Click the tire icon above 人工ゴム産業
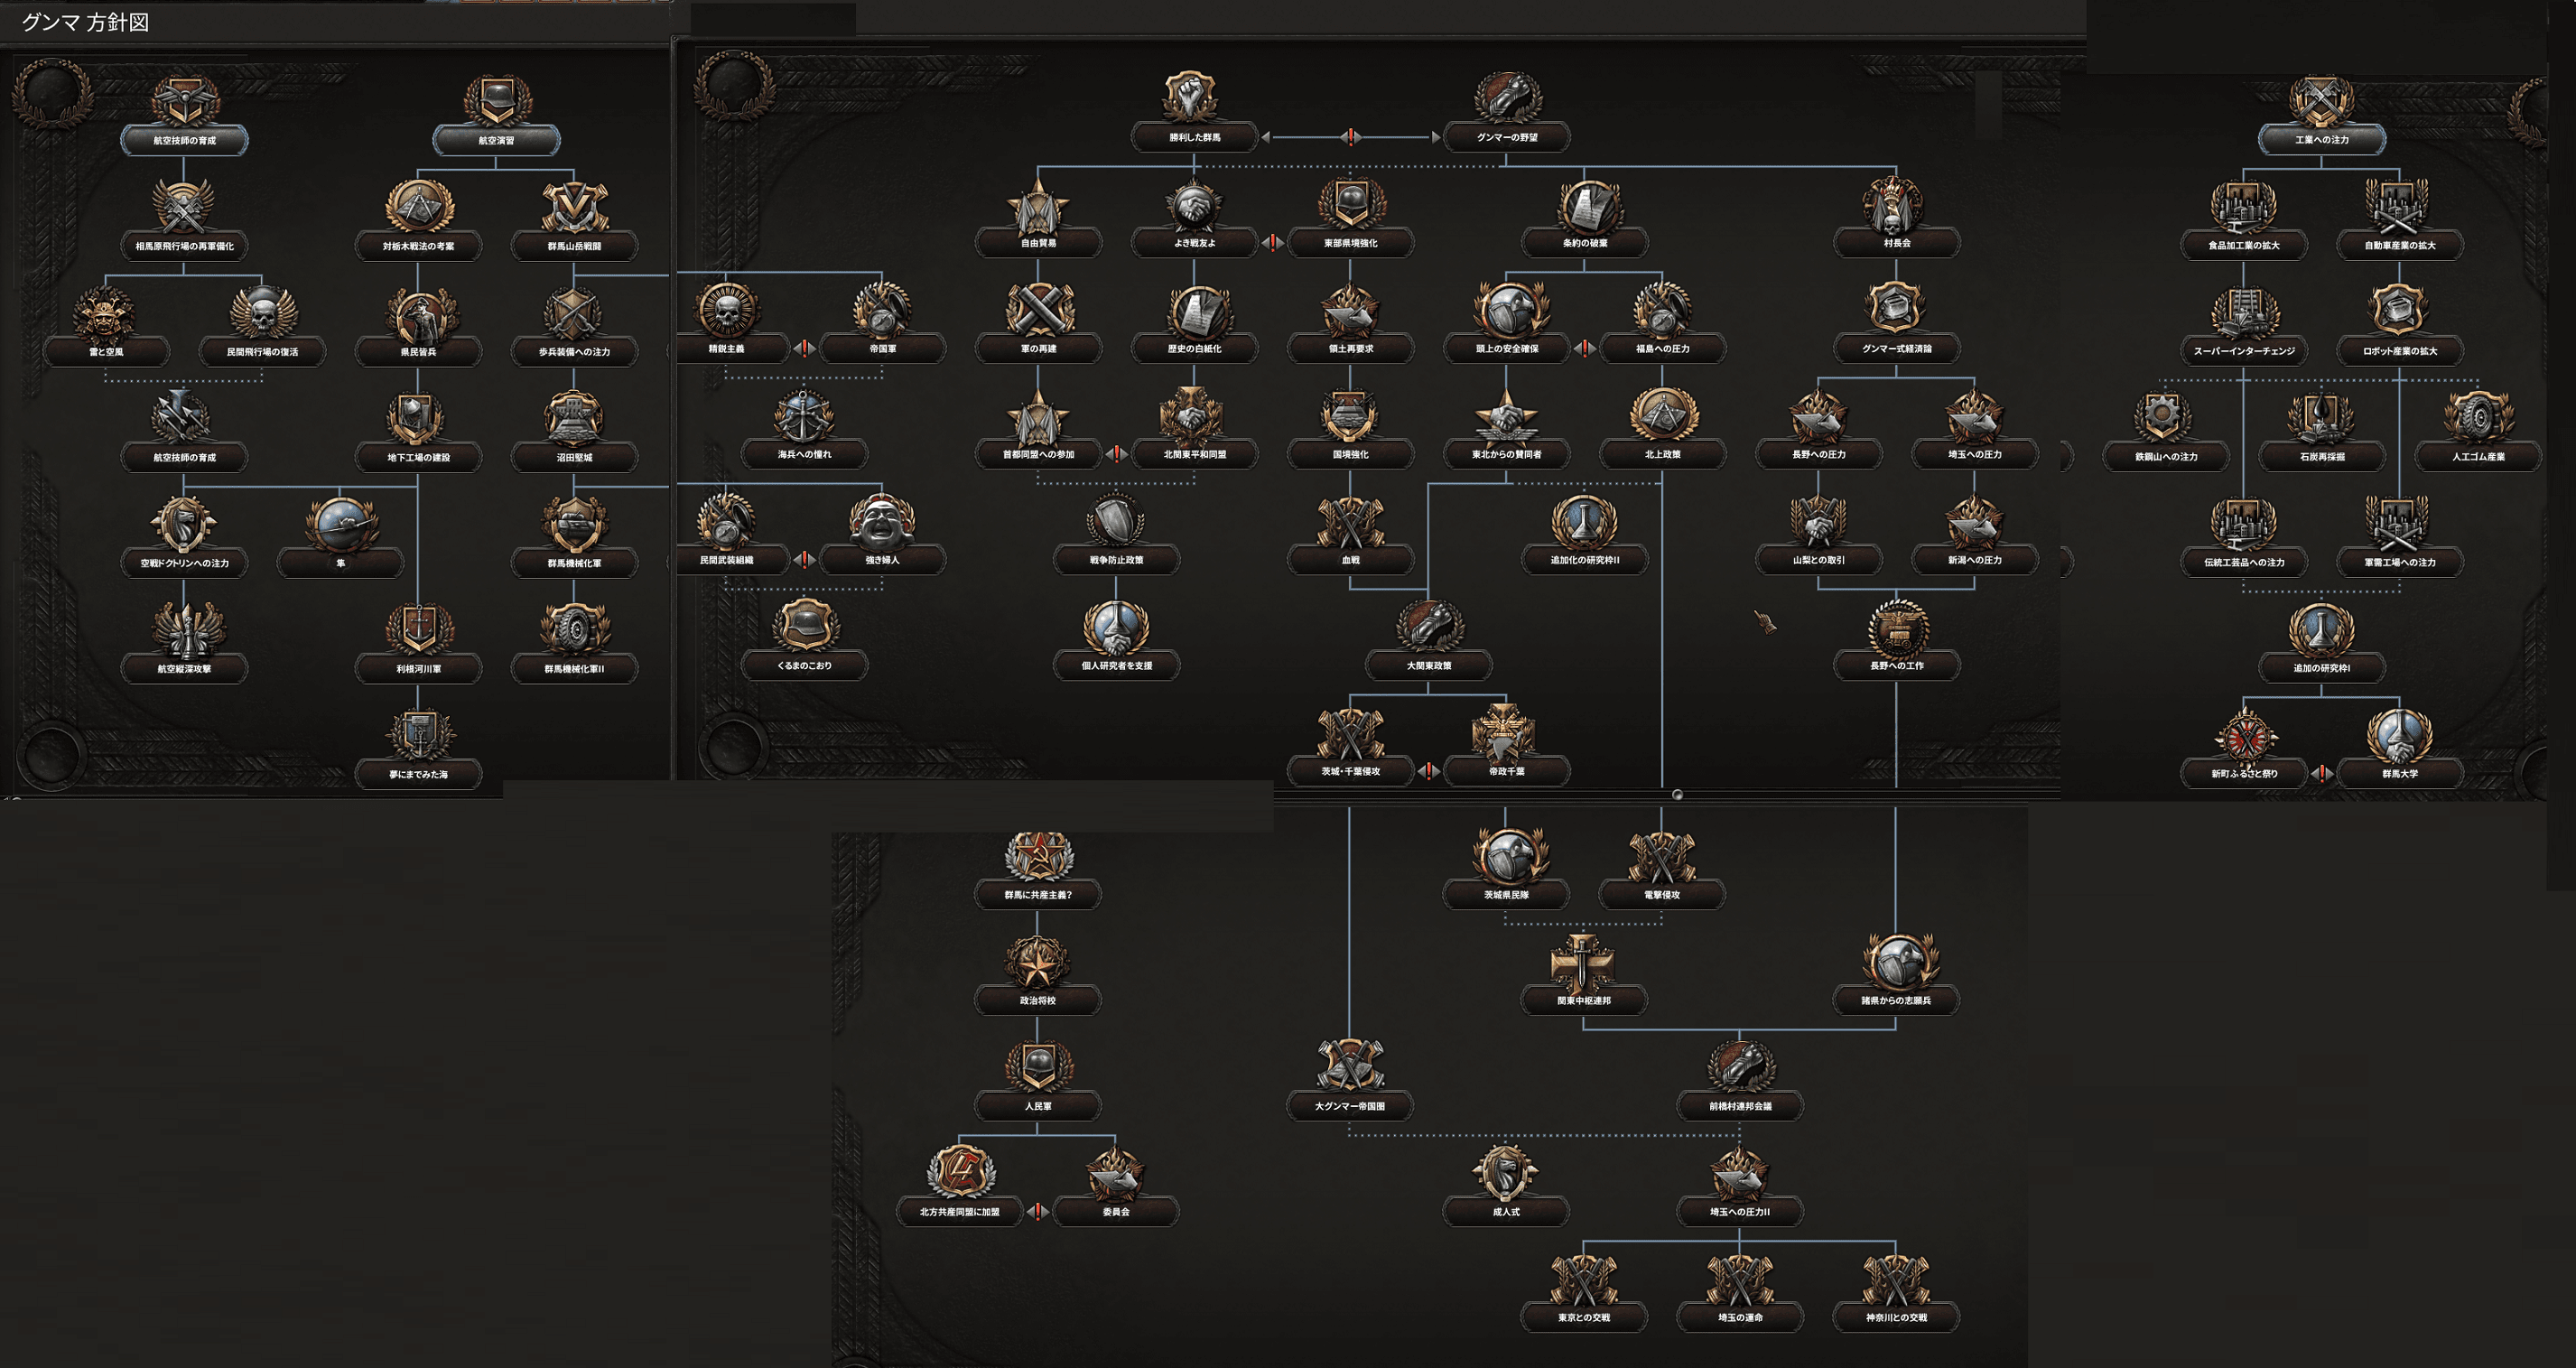Viewport: 2576px width, 1368px height. point(2478,416)
